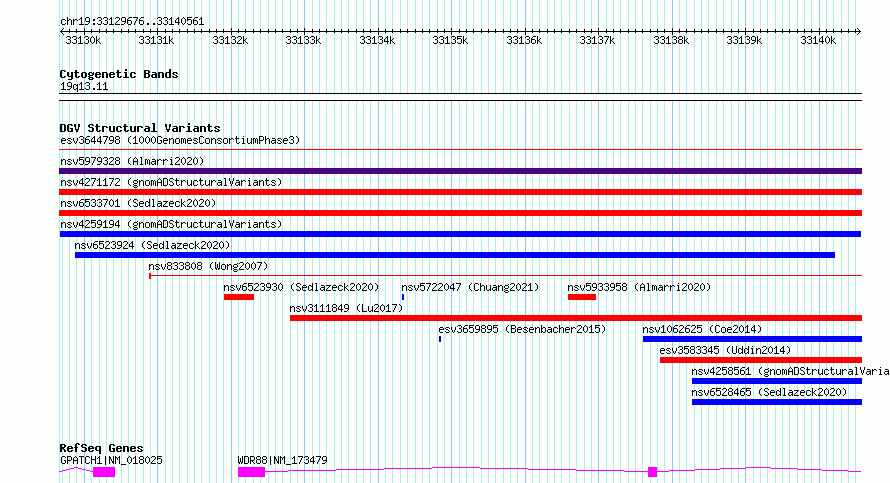890x483 pixels.
Task: Click the Cytogenetic Bands track title
Action: (x=119, y=74)
